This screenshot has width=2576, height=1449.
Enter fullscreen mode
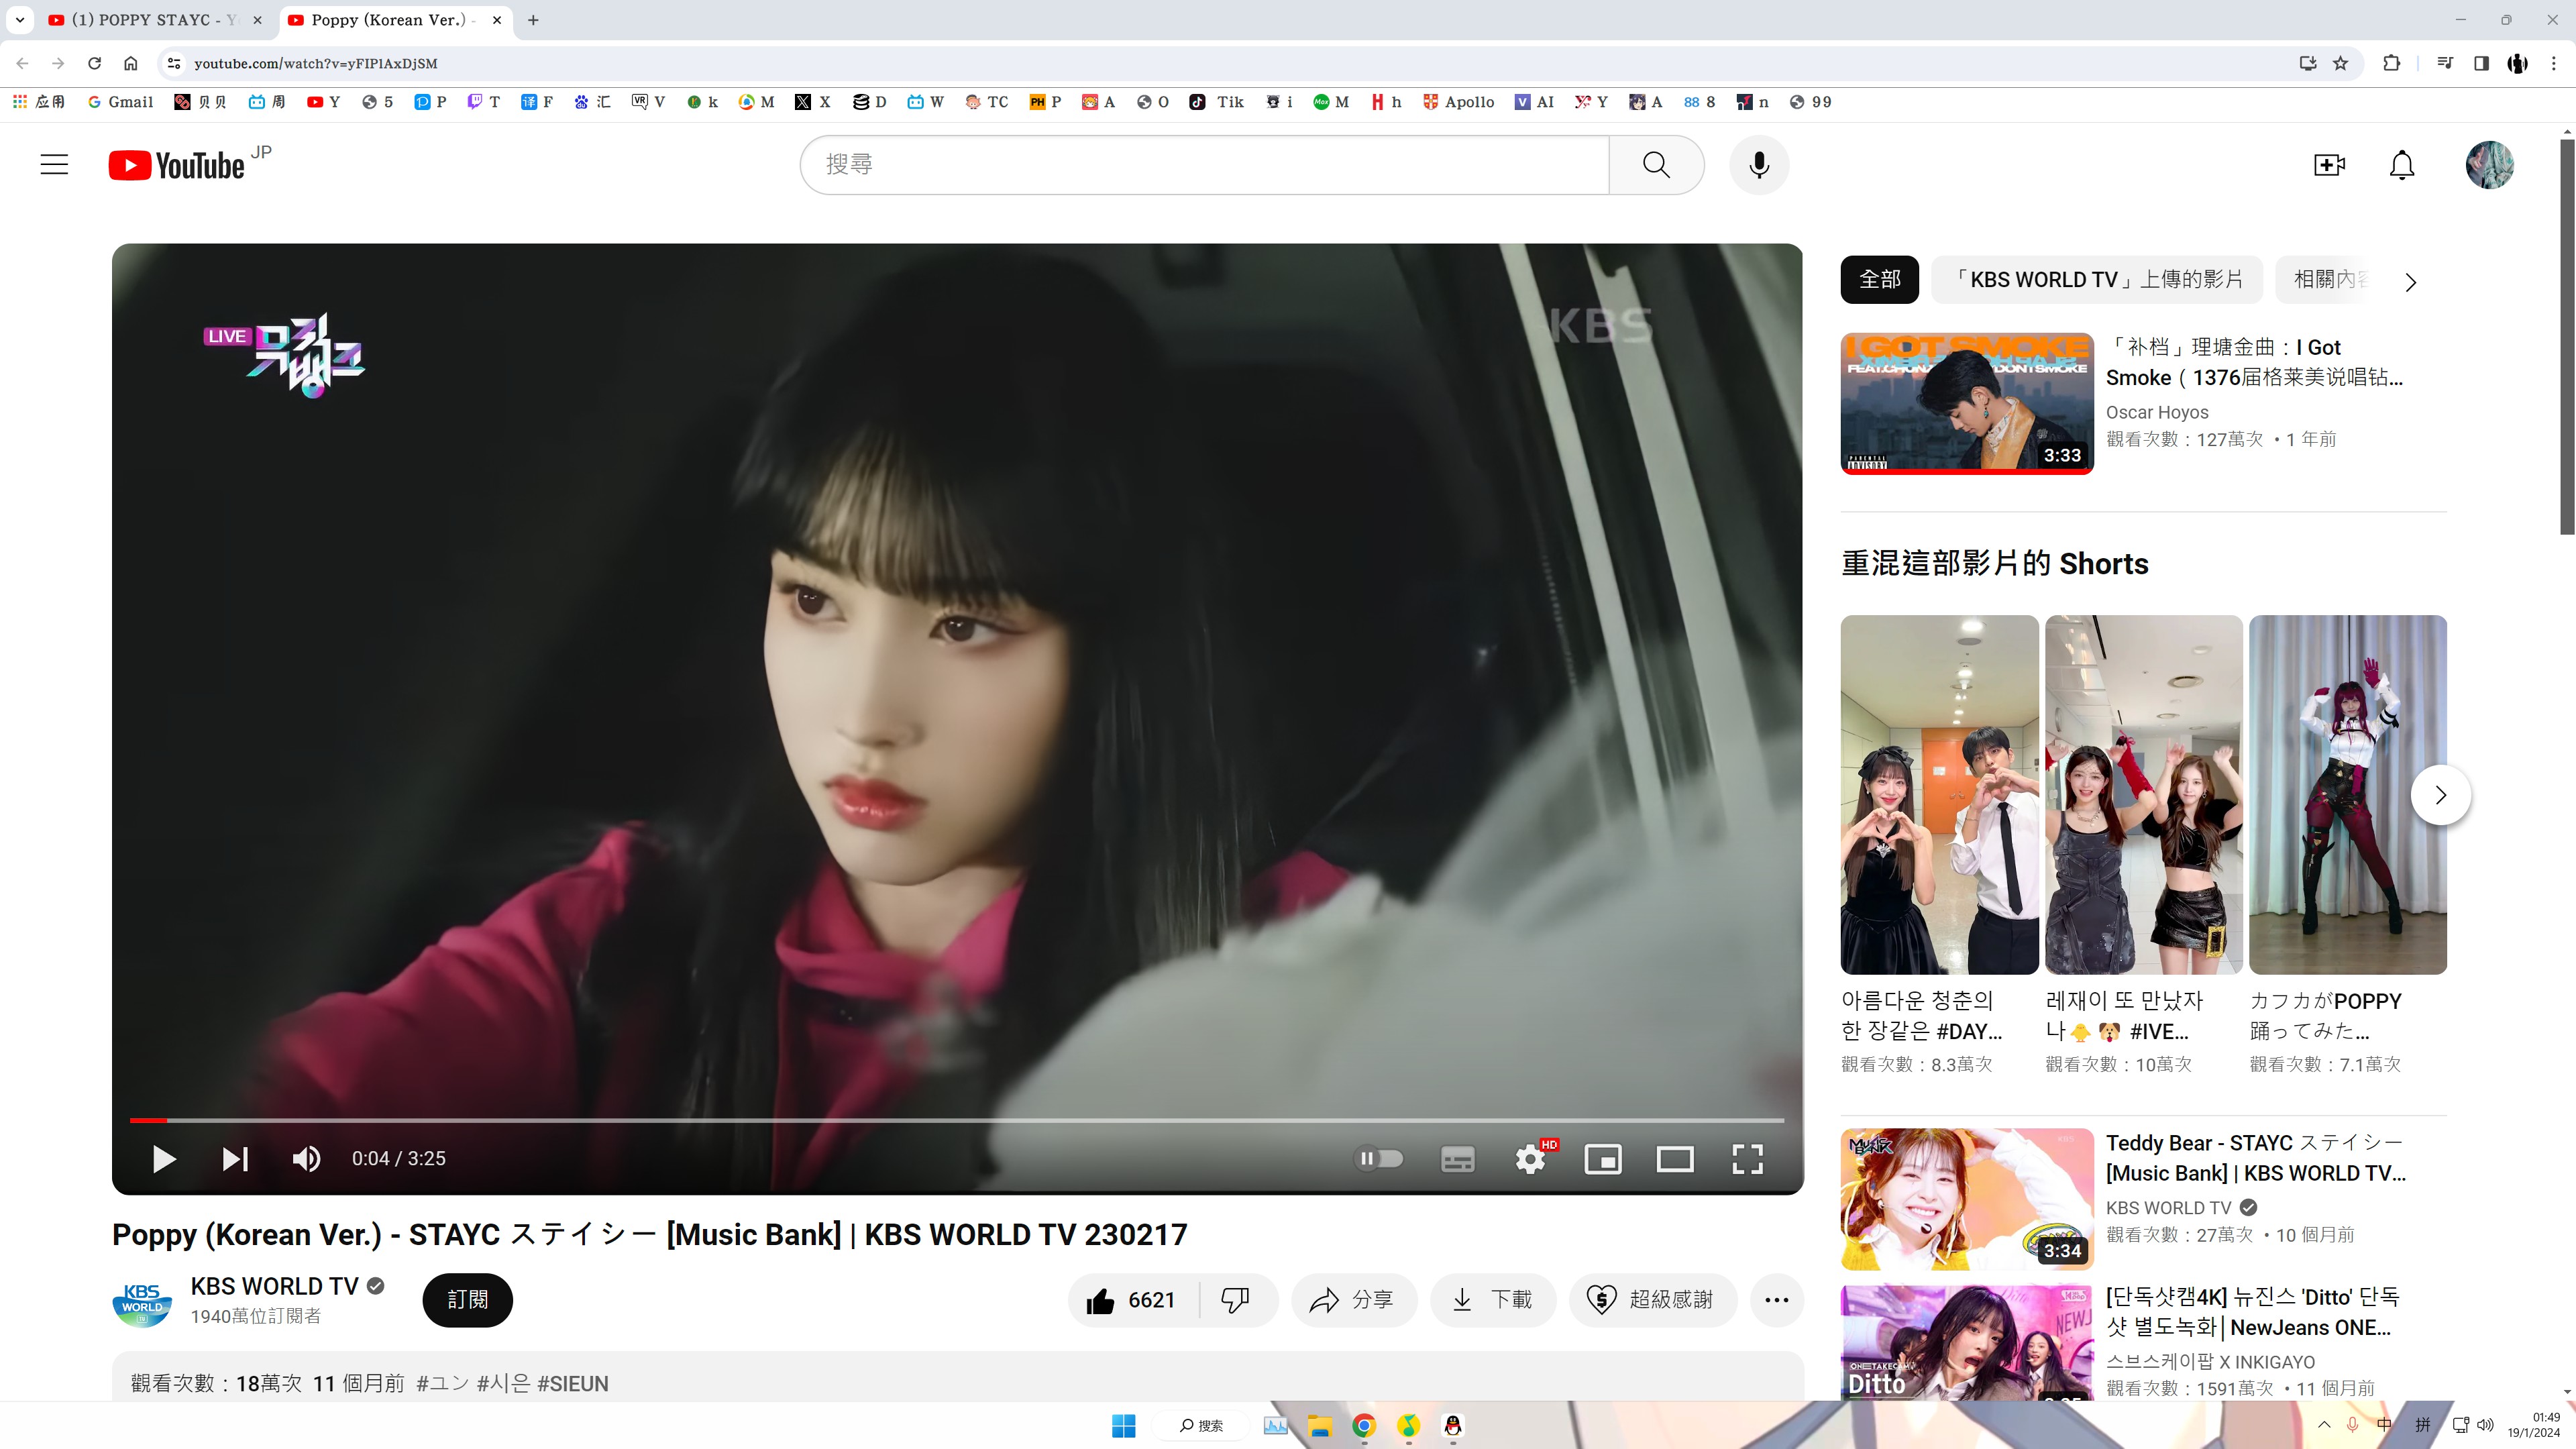pyautogui.click(x=1747, y=1159)
